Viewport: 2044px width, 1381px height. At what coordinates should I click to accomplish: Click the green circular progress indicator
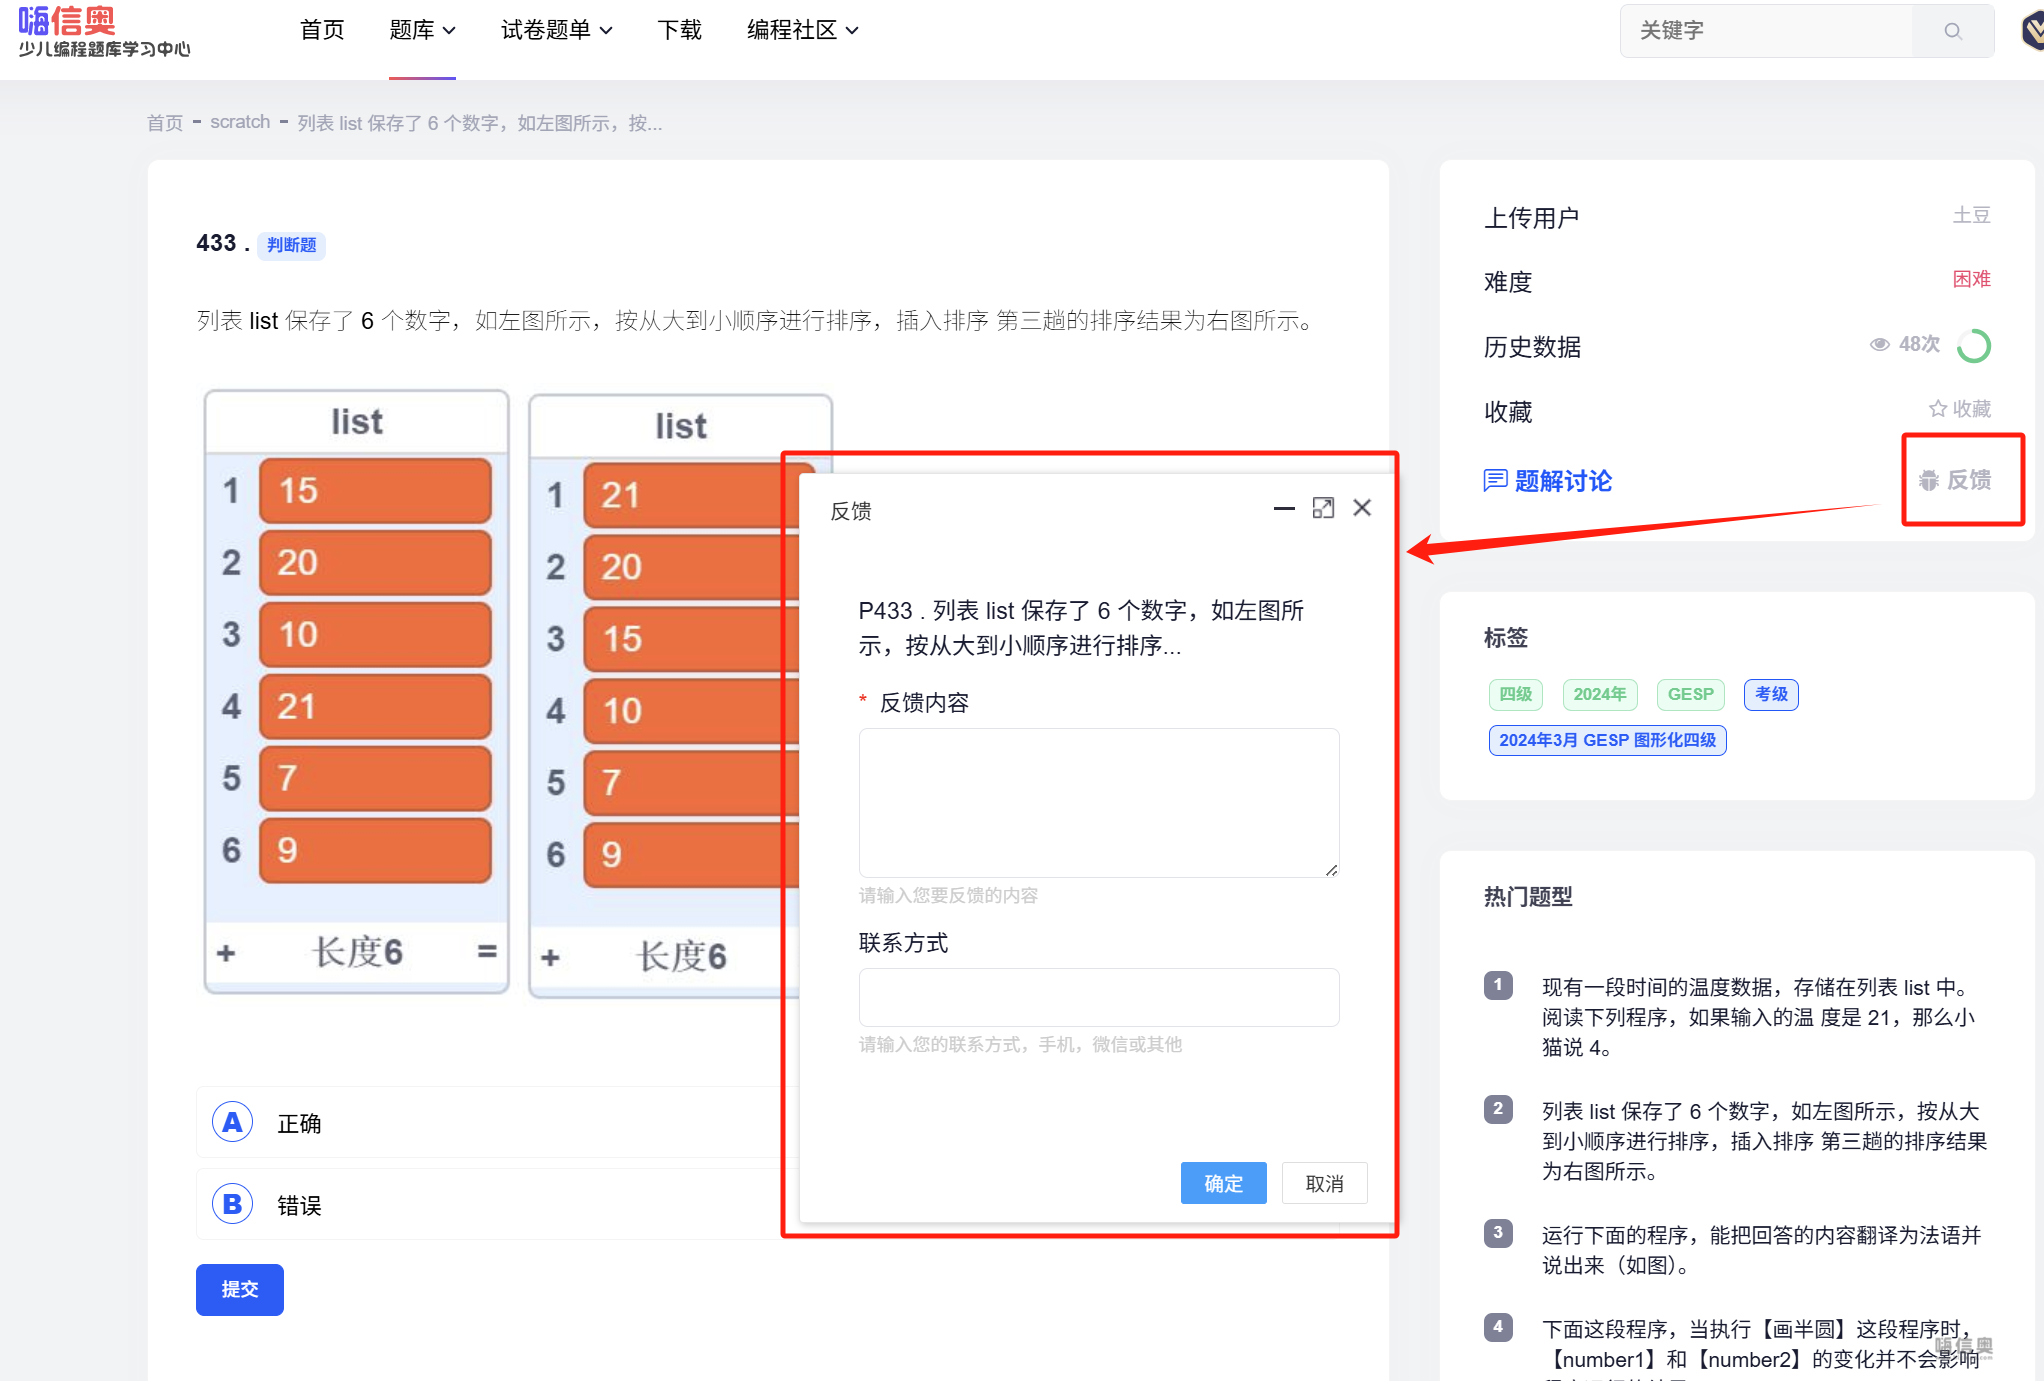pos(1974,346)
